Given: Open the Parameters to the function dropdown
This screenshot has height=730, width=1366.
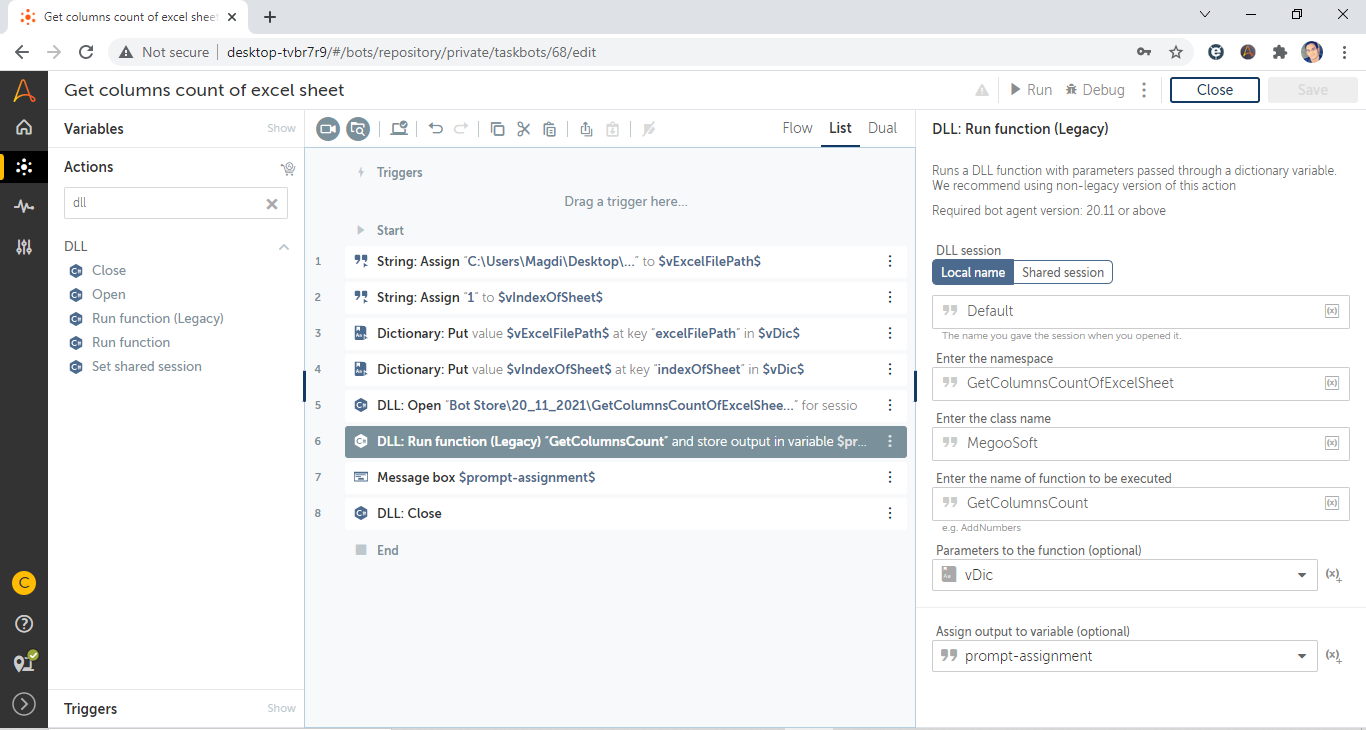Looking at the screenshot, I should 1301,575.
